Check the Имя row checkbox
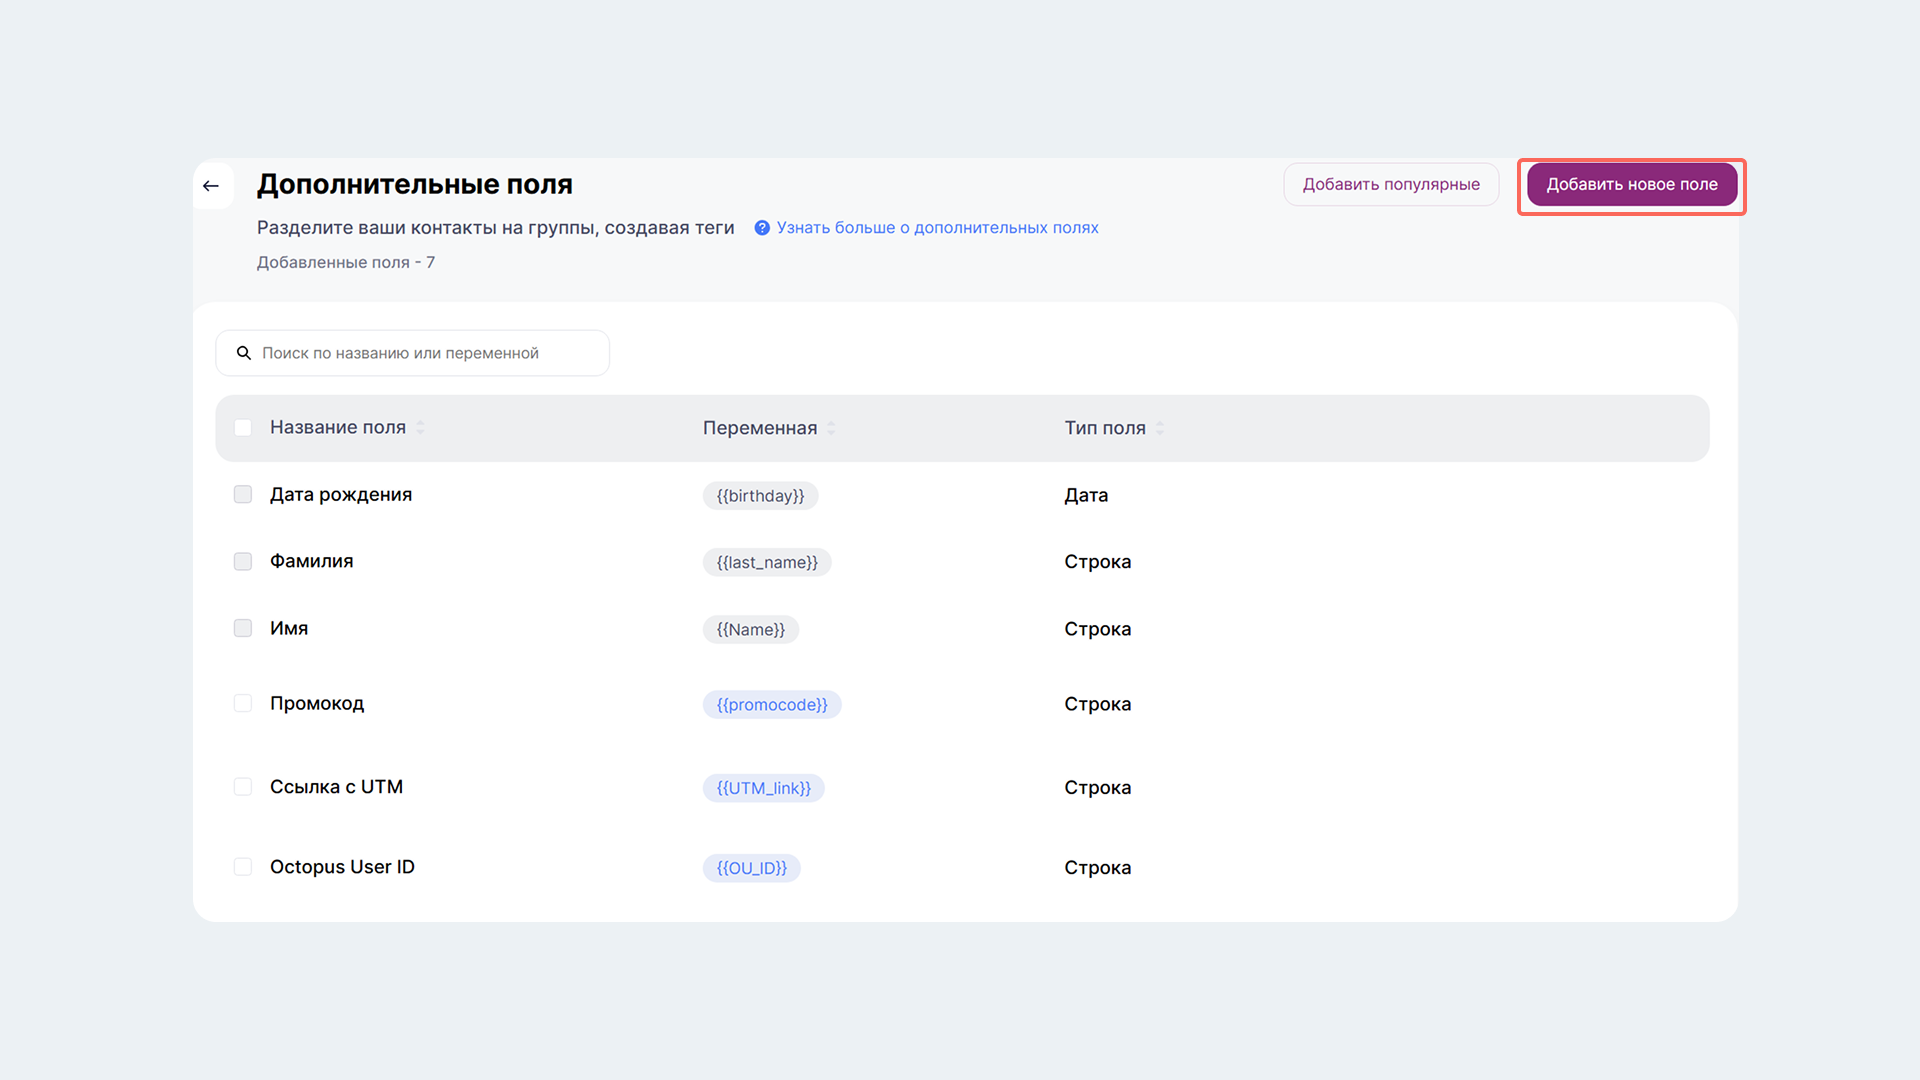The image size is (1920, 1080). (x=243, y=629)
